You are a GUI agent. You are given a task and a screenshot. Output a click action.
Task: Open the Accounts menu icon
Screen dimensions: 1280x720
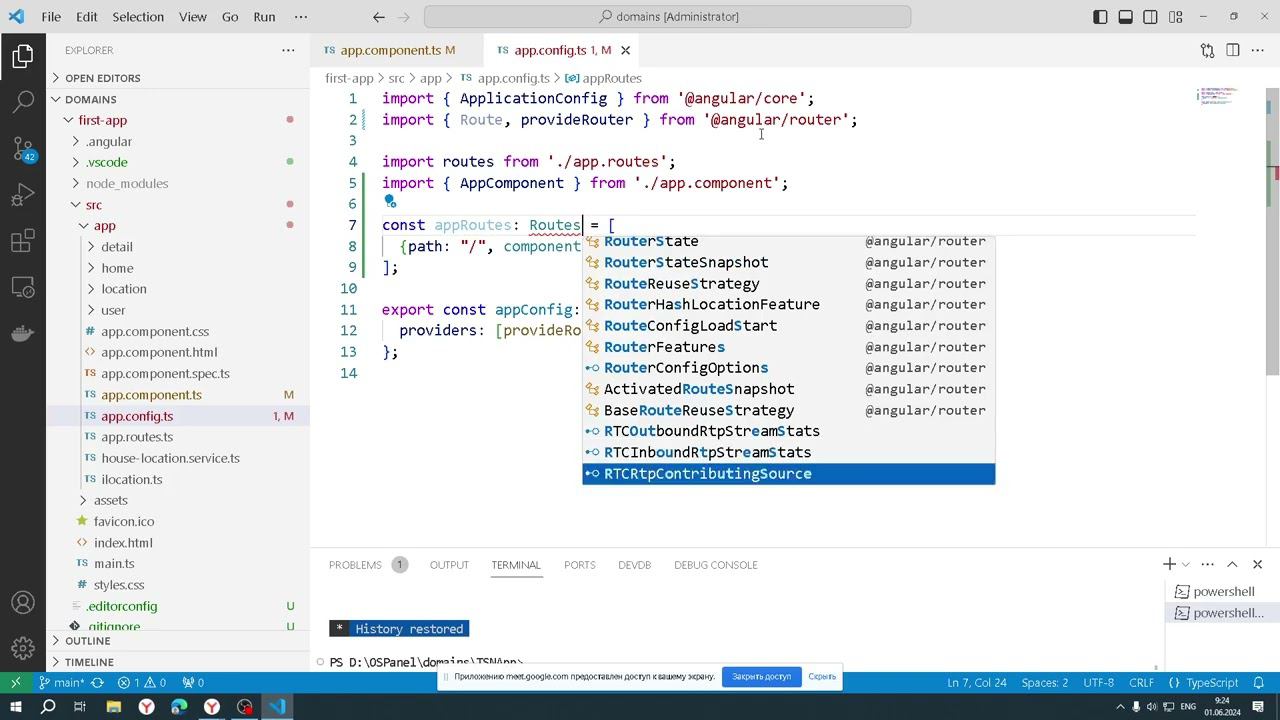(x=23, y=603)
